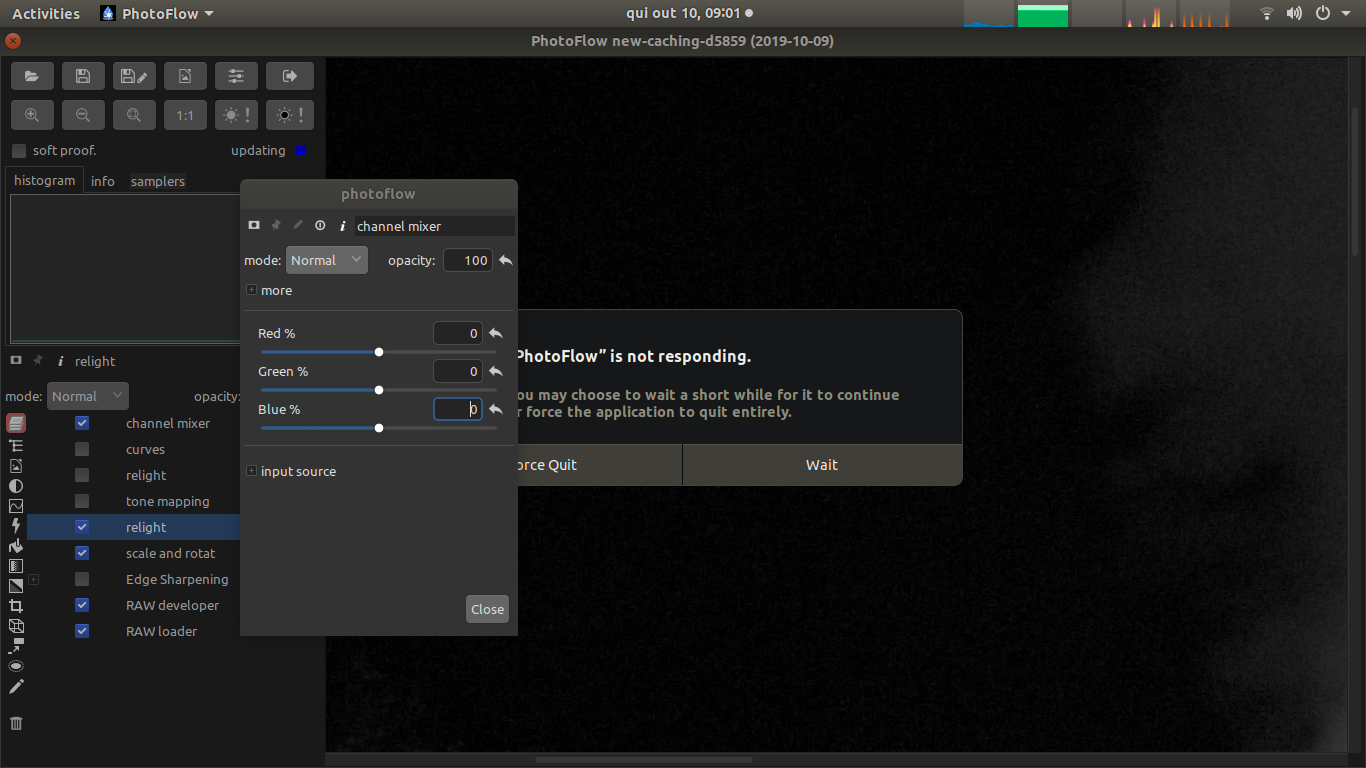Expand the 'input source' section
Screen dimensions: 1366x768
251,471
